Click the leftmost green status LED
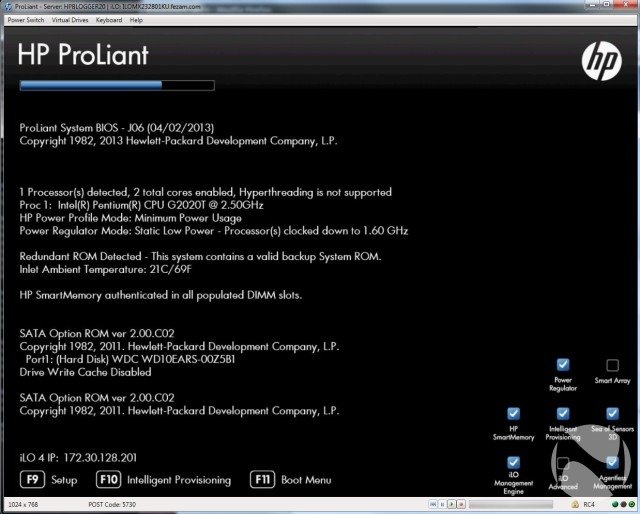This screenshot has height=514, width=640. pos(615,505)
